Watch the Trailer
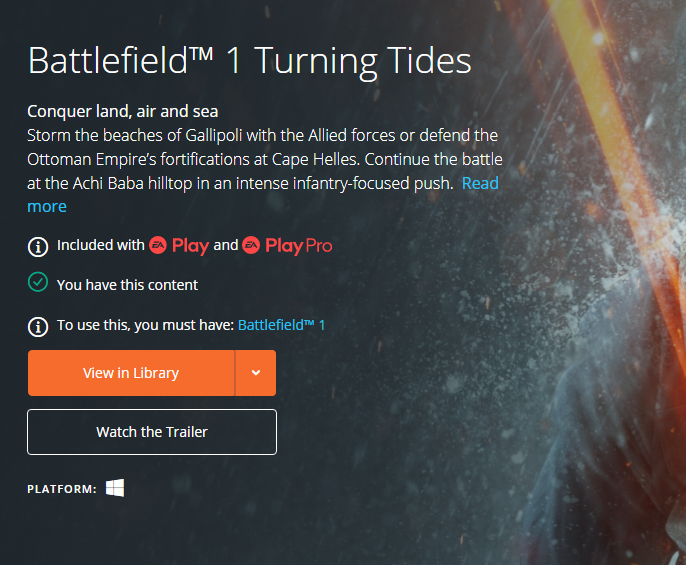 pyautogui.click(x=152, y=432)
